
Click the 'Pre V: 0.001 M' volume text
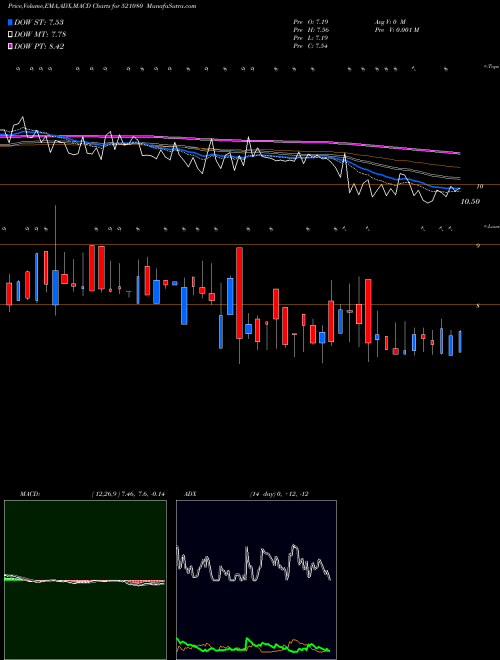396,30
